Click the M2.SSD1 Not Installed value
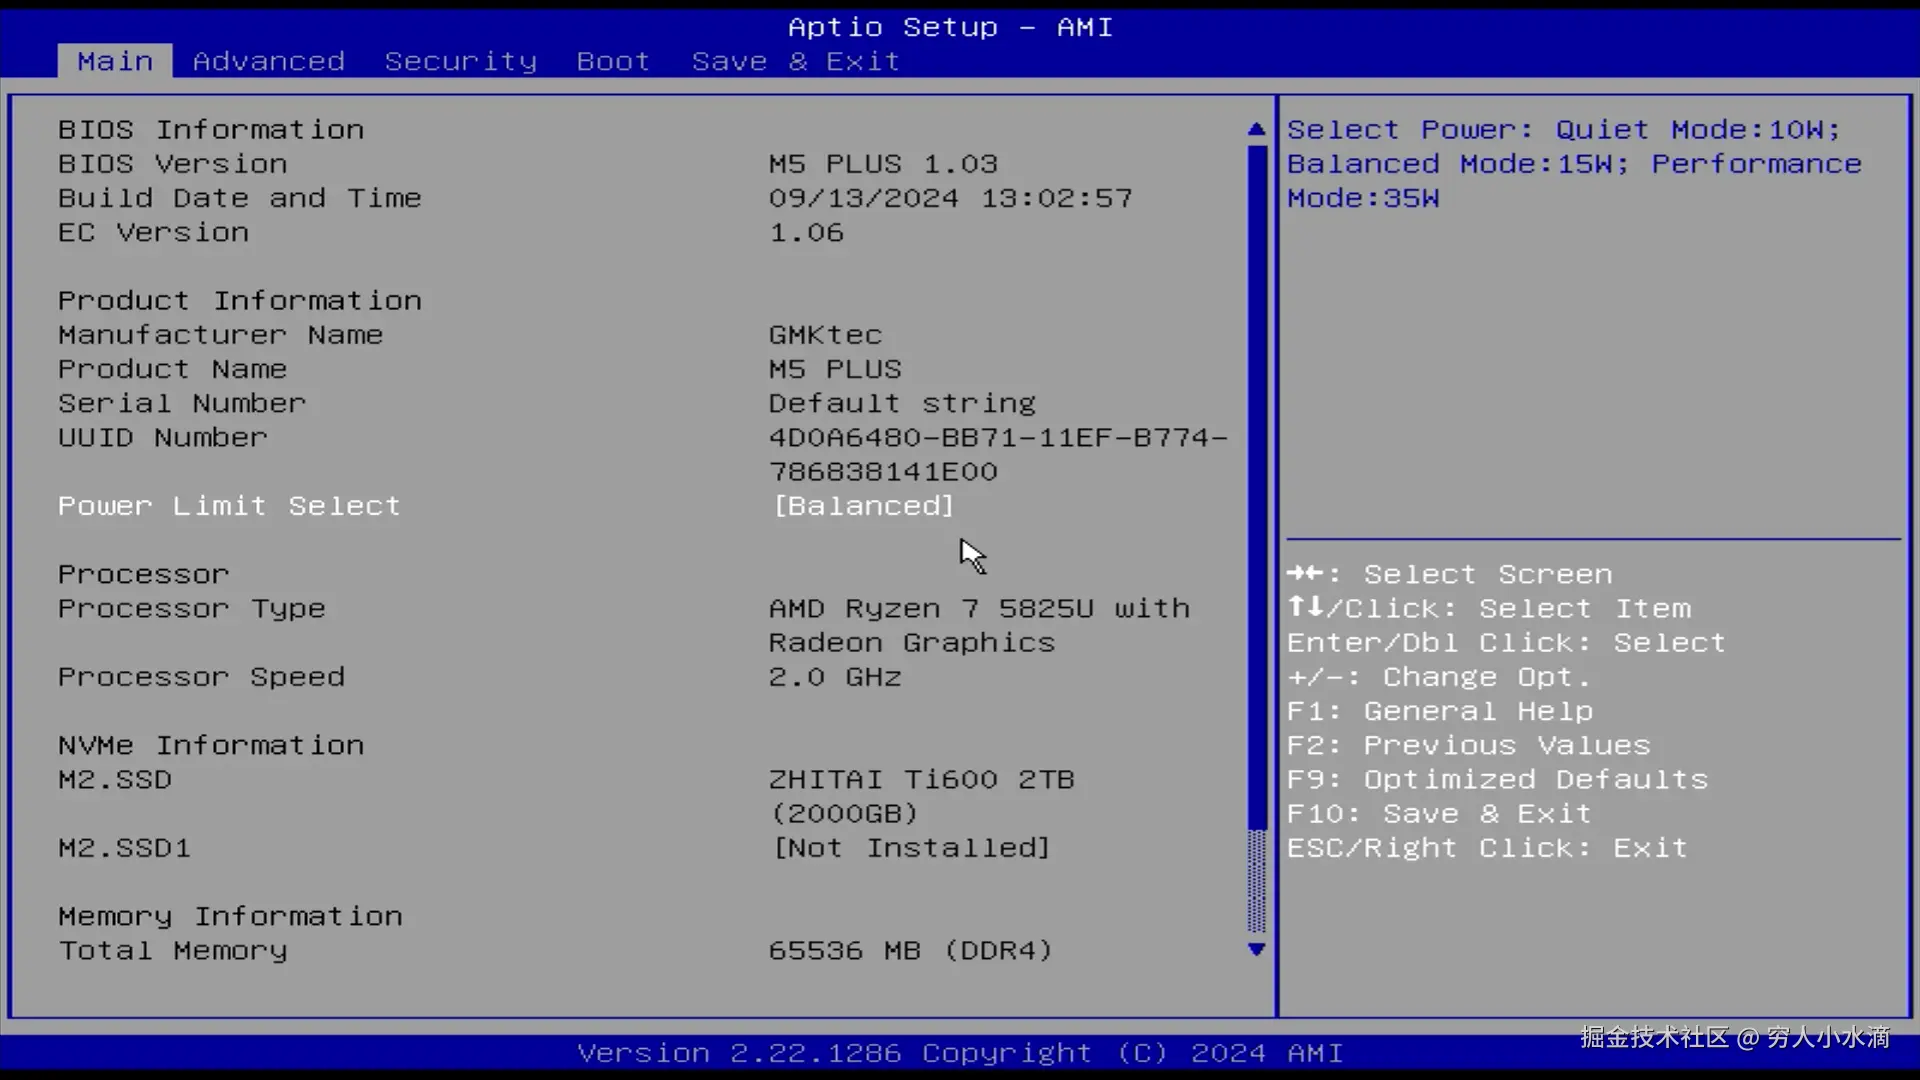 (x=911, y=848)
